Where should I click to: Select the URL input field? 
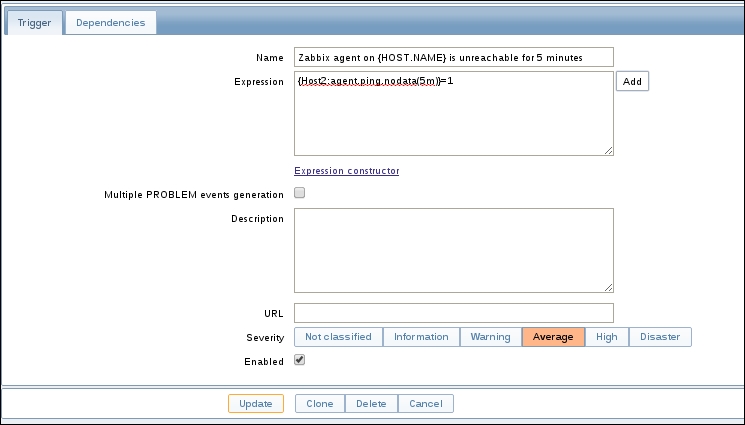pos(453,313)
